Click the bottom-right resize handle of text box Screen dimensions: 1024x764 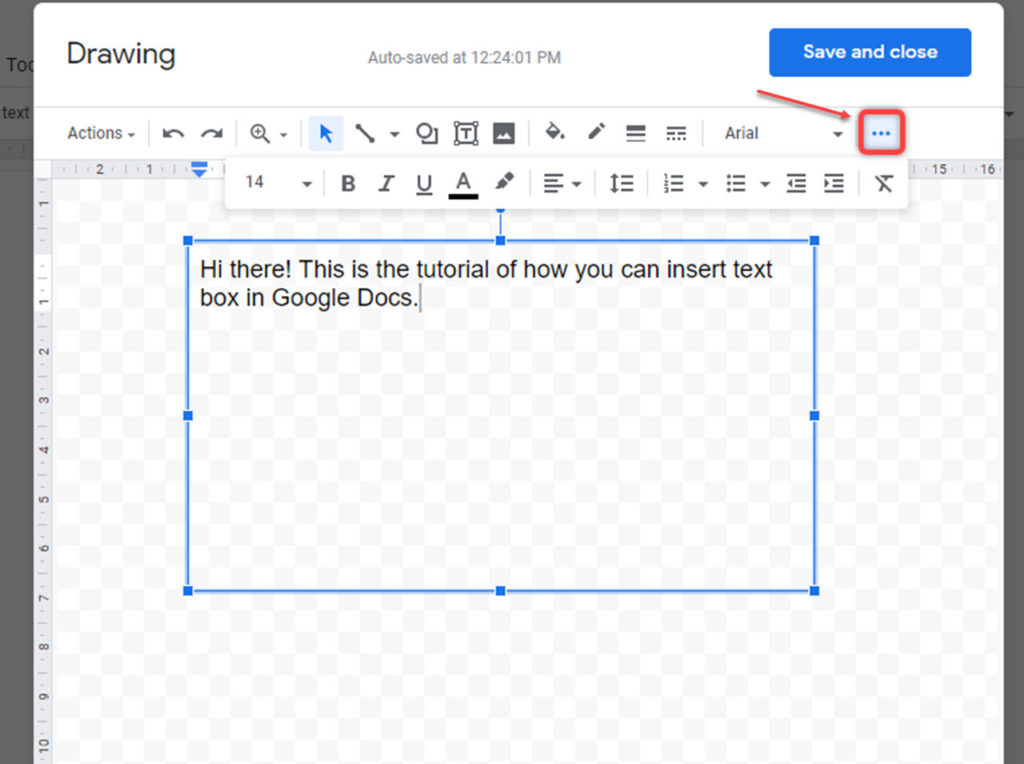(814, 590)
